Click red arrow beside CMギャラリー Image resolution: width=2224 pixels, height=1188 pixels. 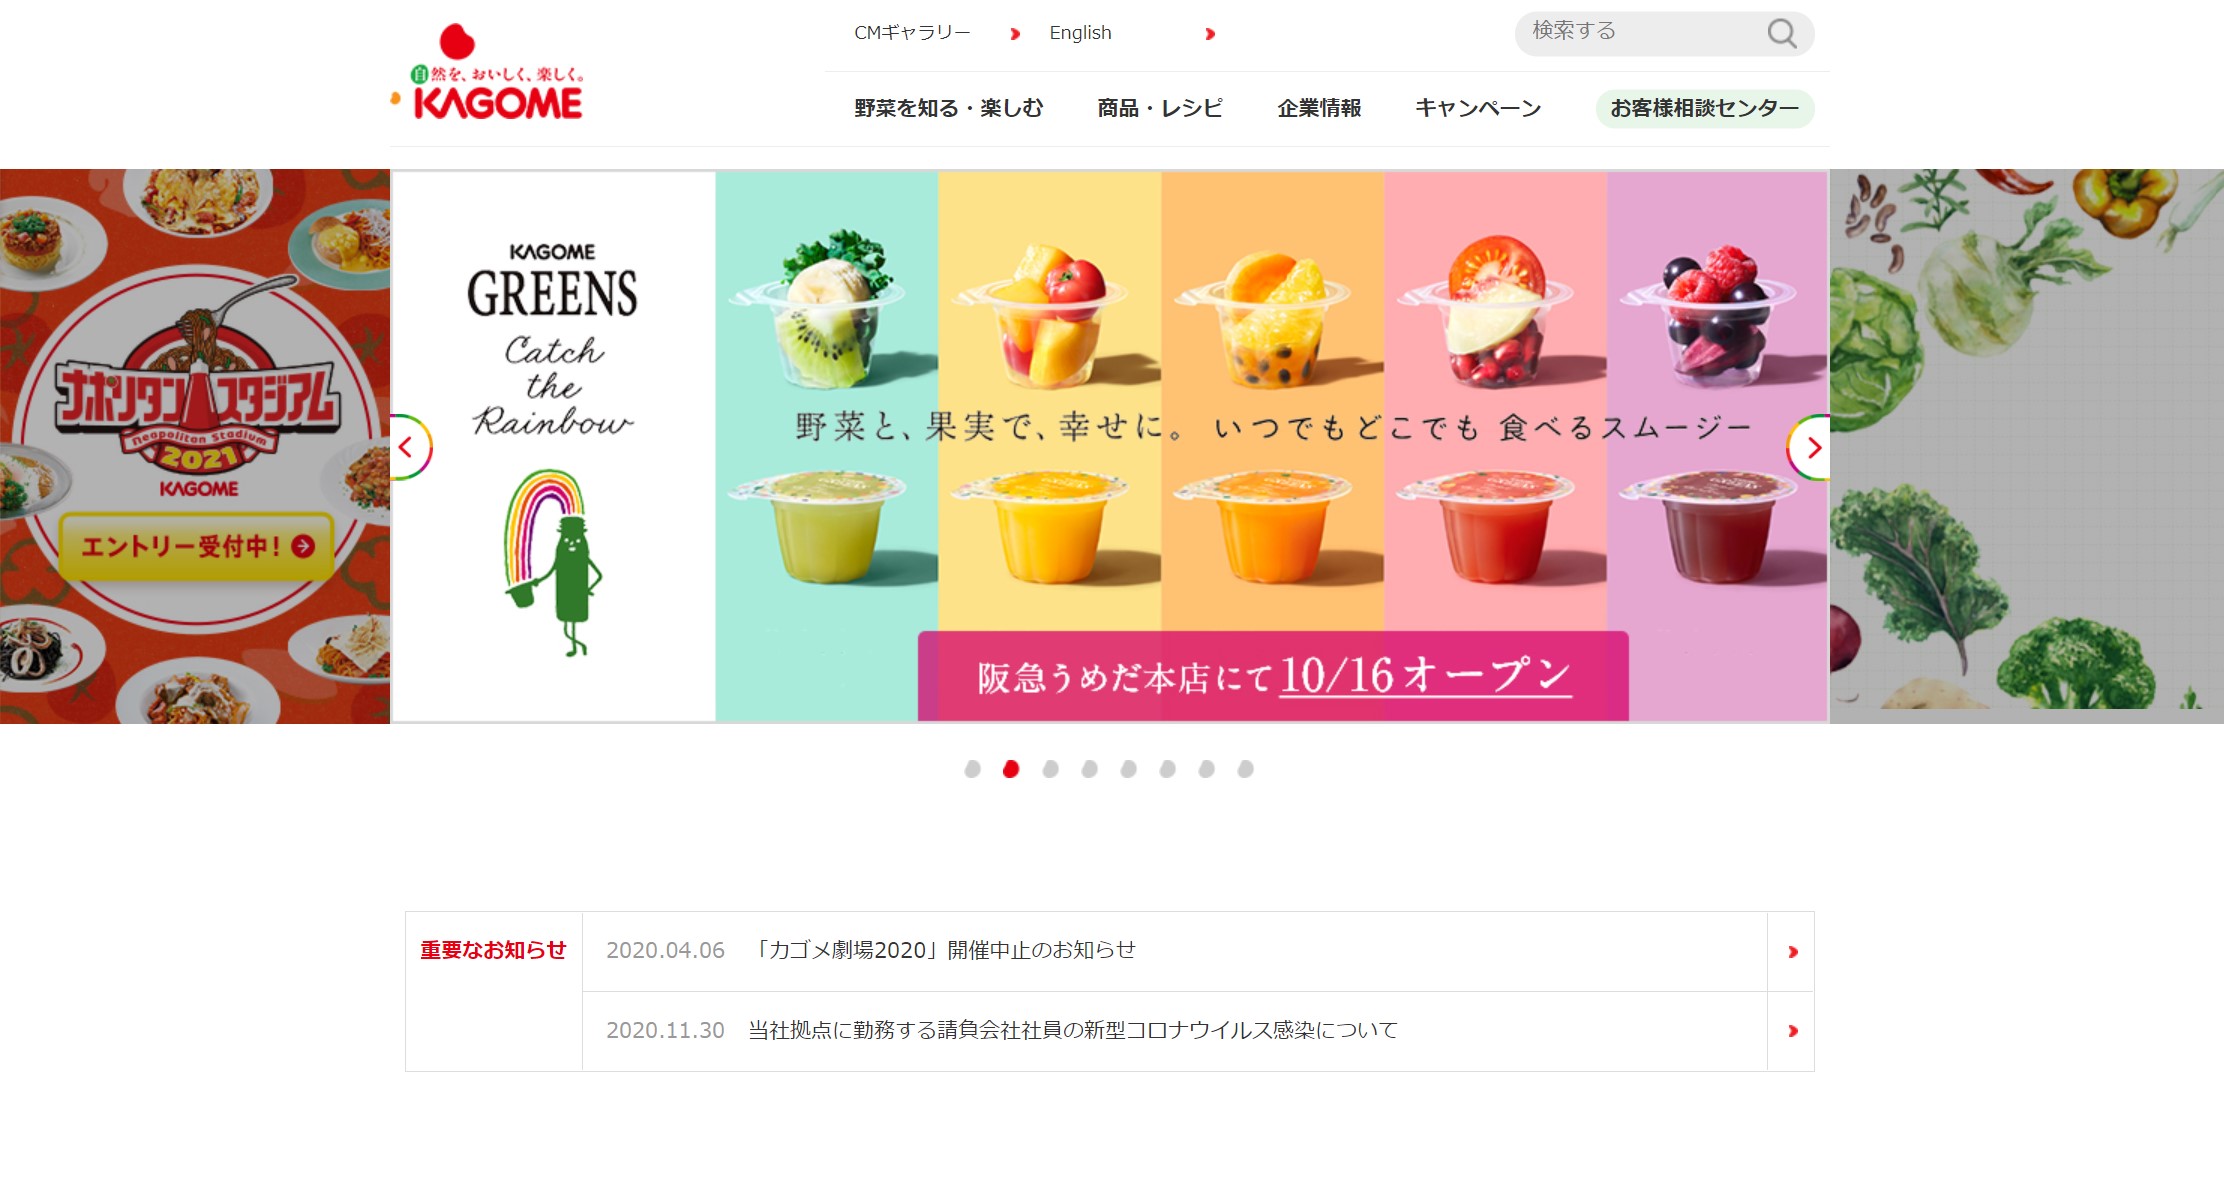coord(1015,34)
